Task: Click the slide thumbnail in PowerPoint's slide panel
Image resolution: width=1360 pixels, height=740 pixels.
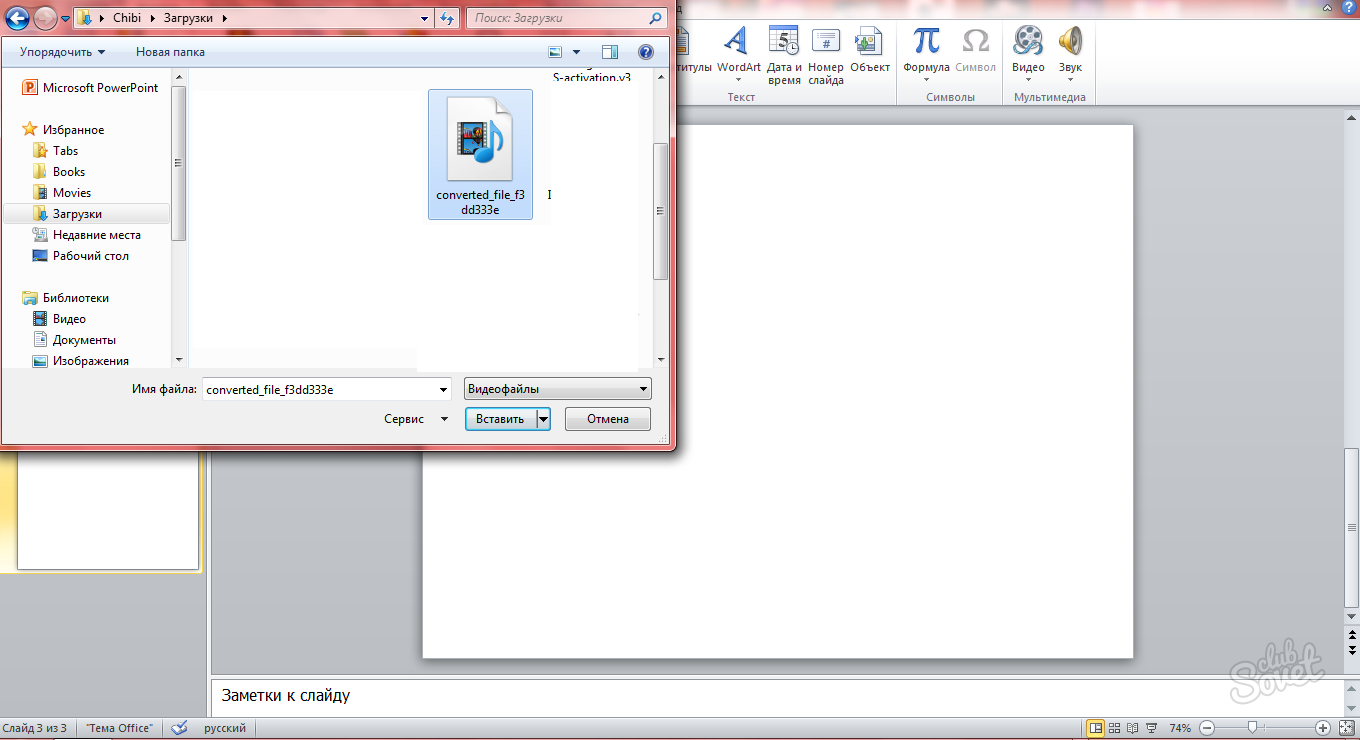Action: pyautogui.click(x=108, y=510)
